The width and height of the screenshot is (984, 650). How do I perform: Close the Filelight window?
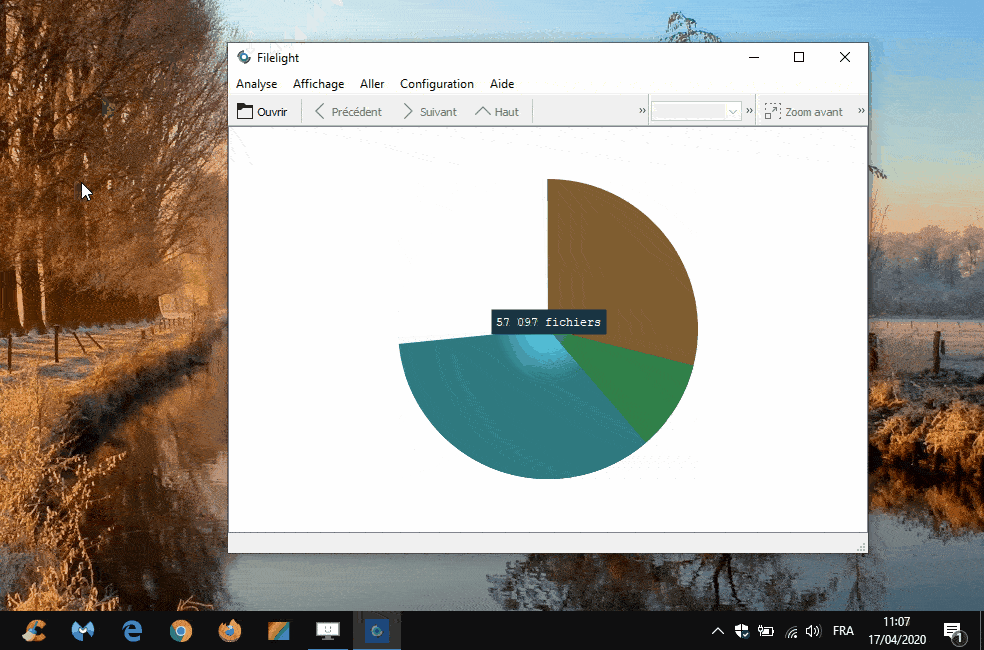[845, 57]
